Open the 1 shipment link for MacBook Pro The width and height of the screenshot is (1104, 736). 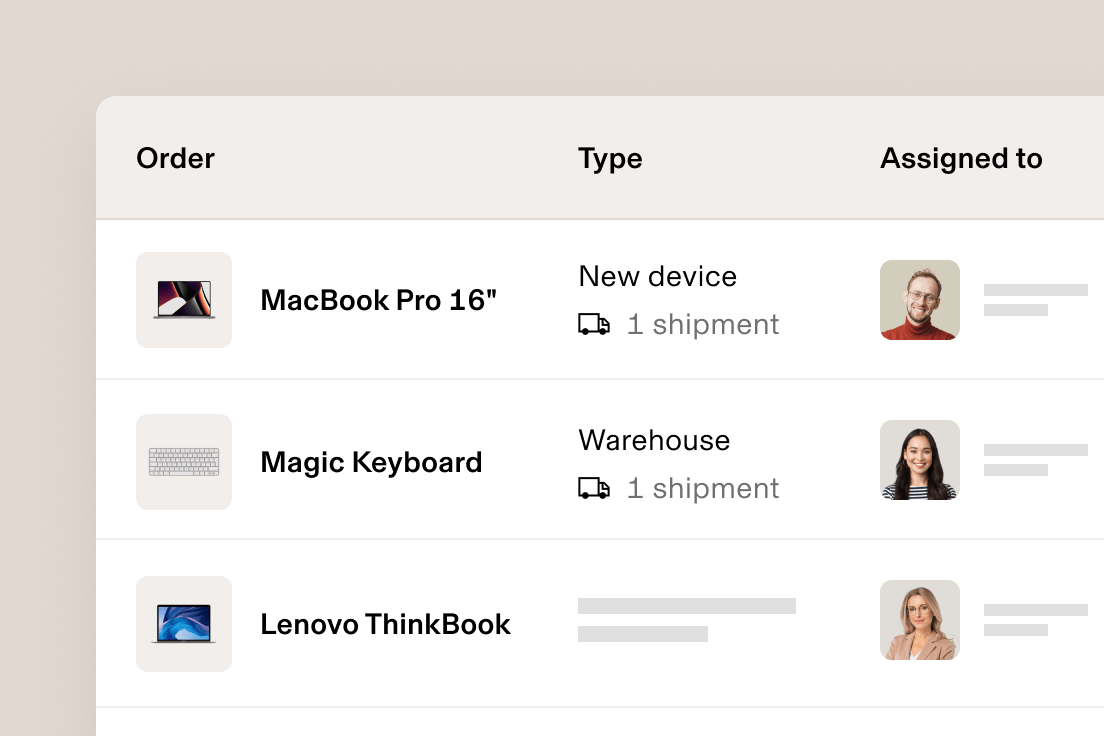click(703, 324)
